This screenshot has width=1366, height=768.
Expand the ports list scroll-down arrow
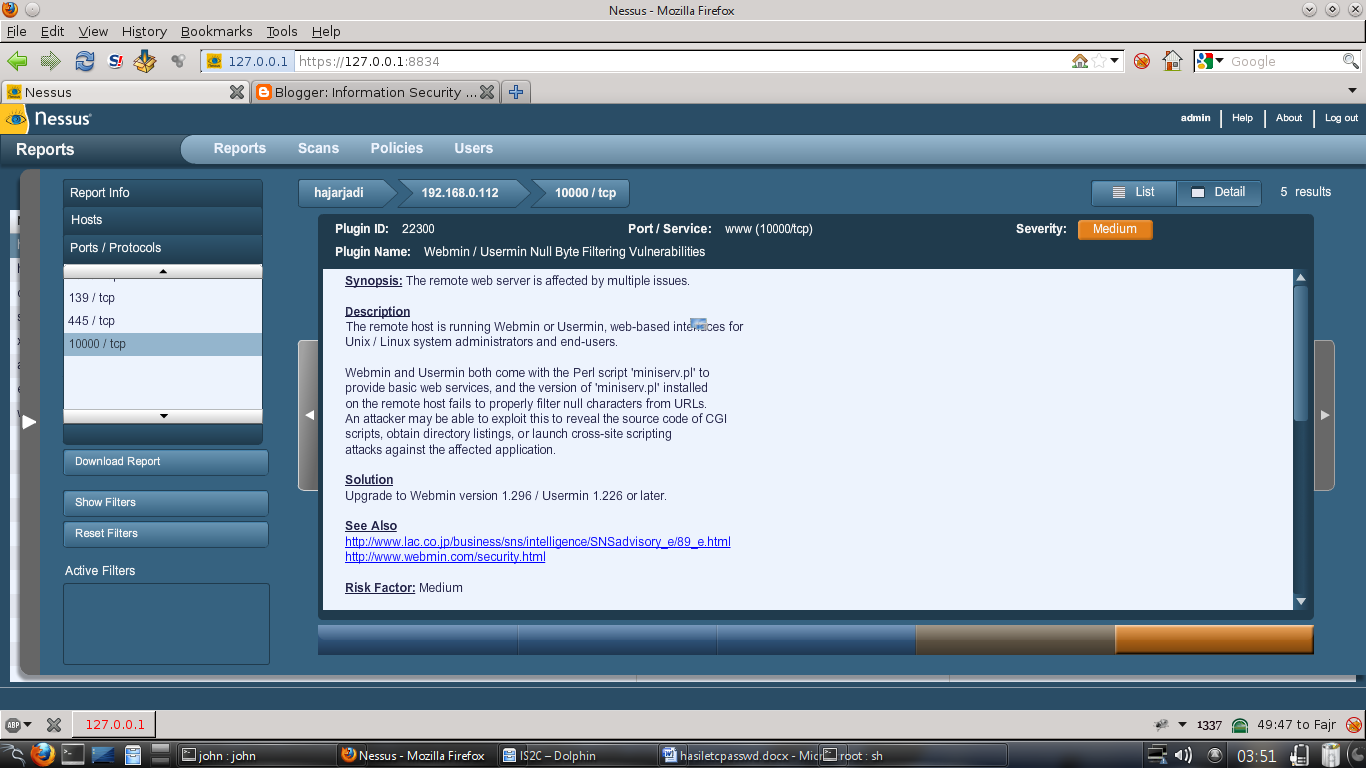[162, 416]
